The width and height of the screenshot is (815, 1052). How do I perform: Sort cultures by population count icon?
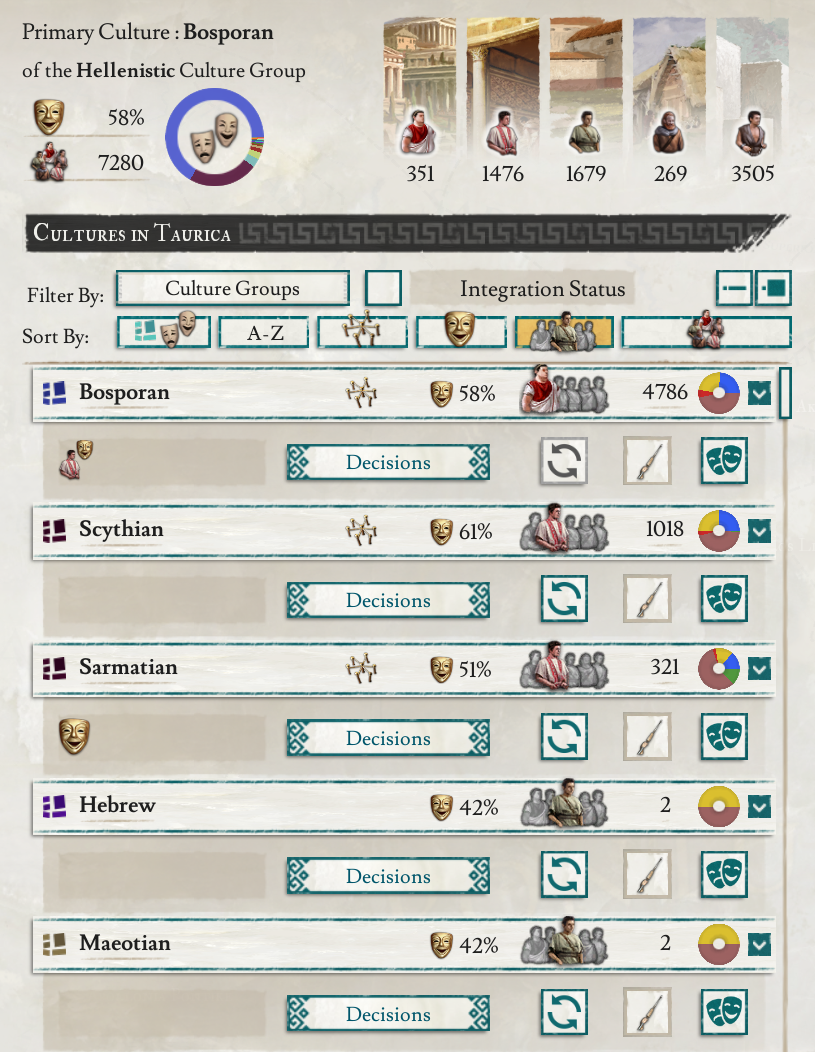point(706,331)
